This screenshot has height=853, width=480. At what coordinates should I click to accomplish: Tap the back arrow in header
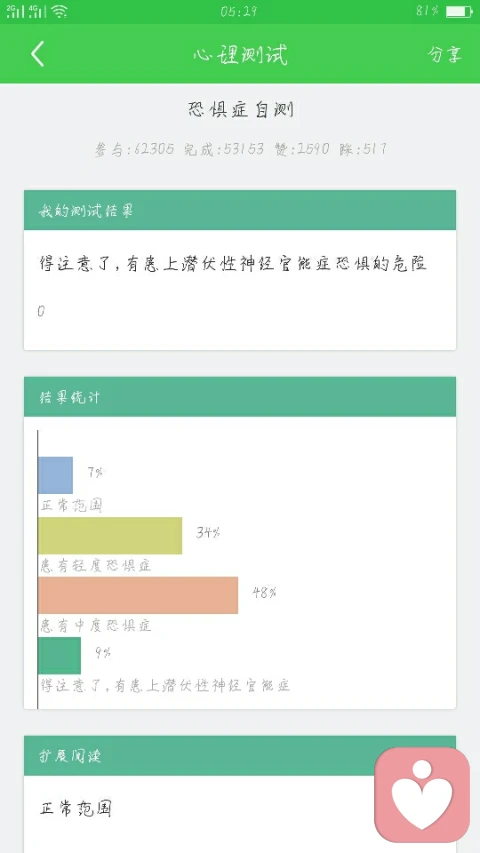point(38,54)
